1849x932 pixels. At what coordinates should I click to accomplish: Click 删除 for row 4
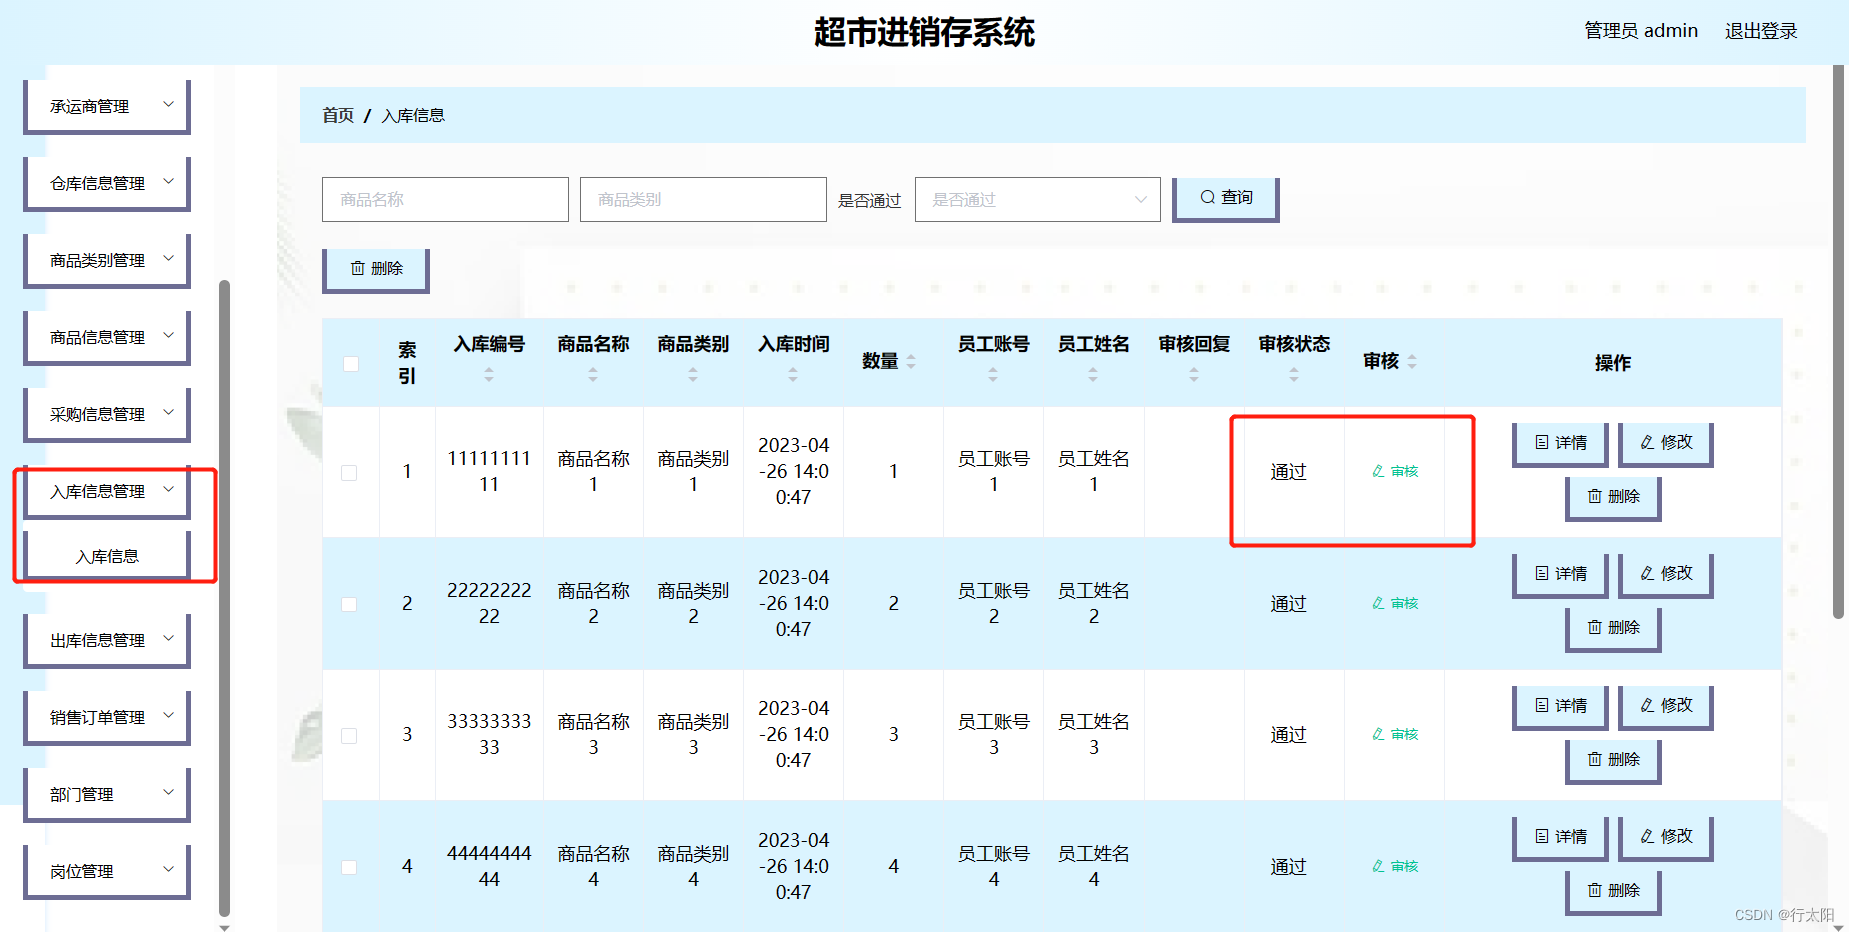coord(1613,892)
